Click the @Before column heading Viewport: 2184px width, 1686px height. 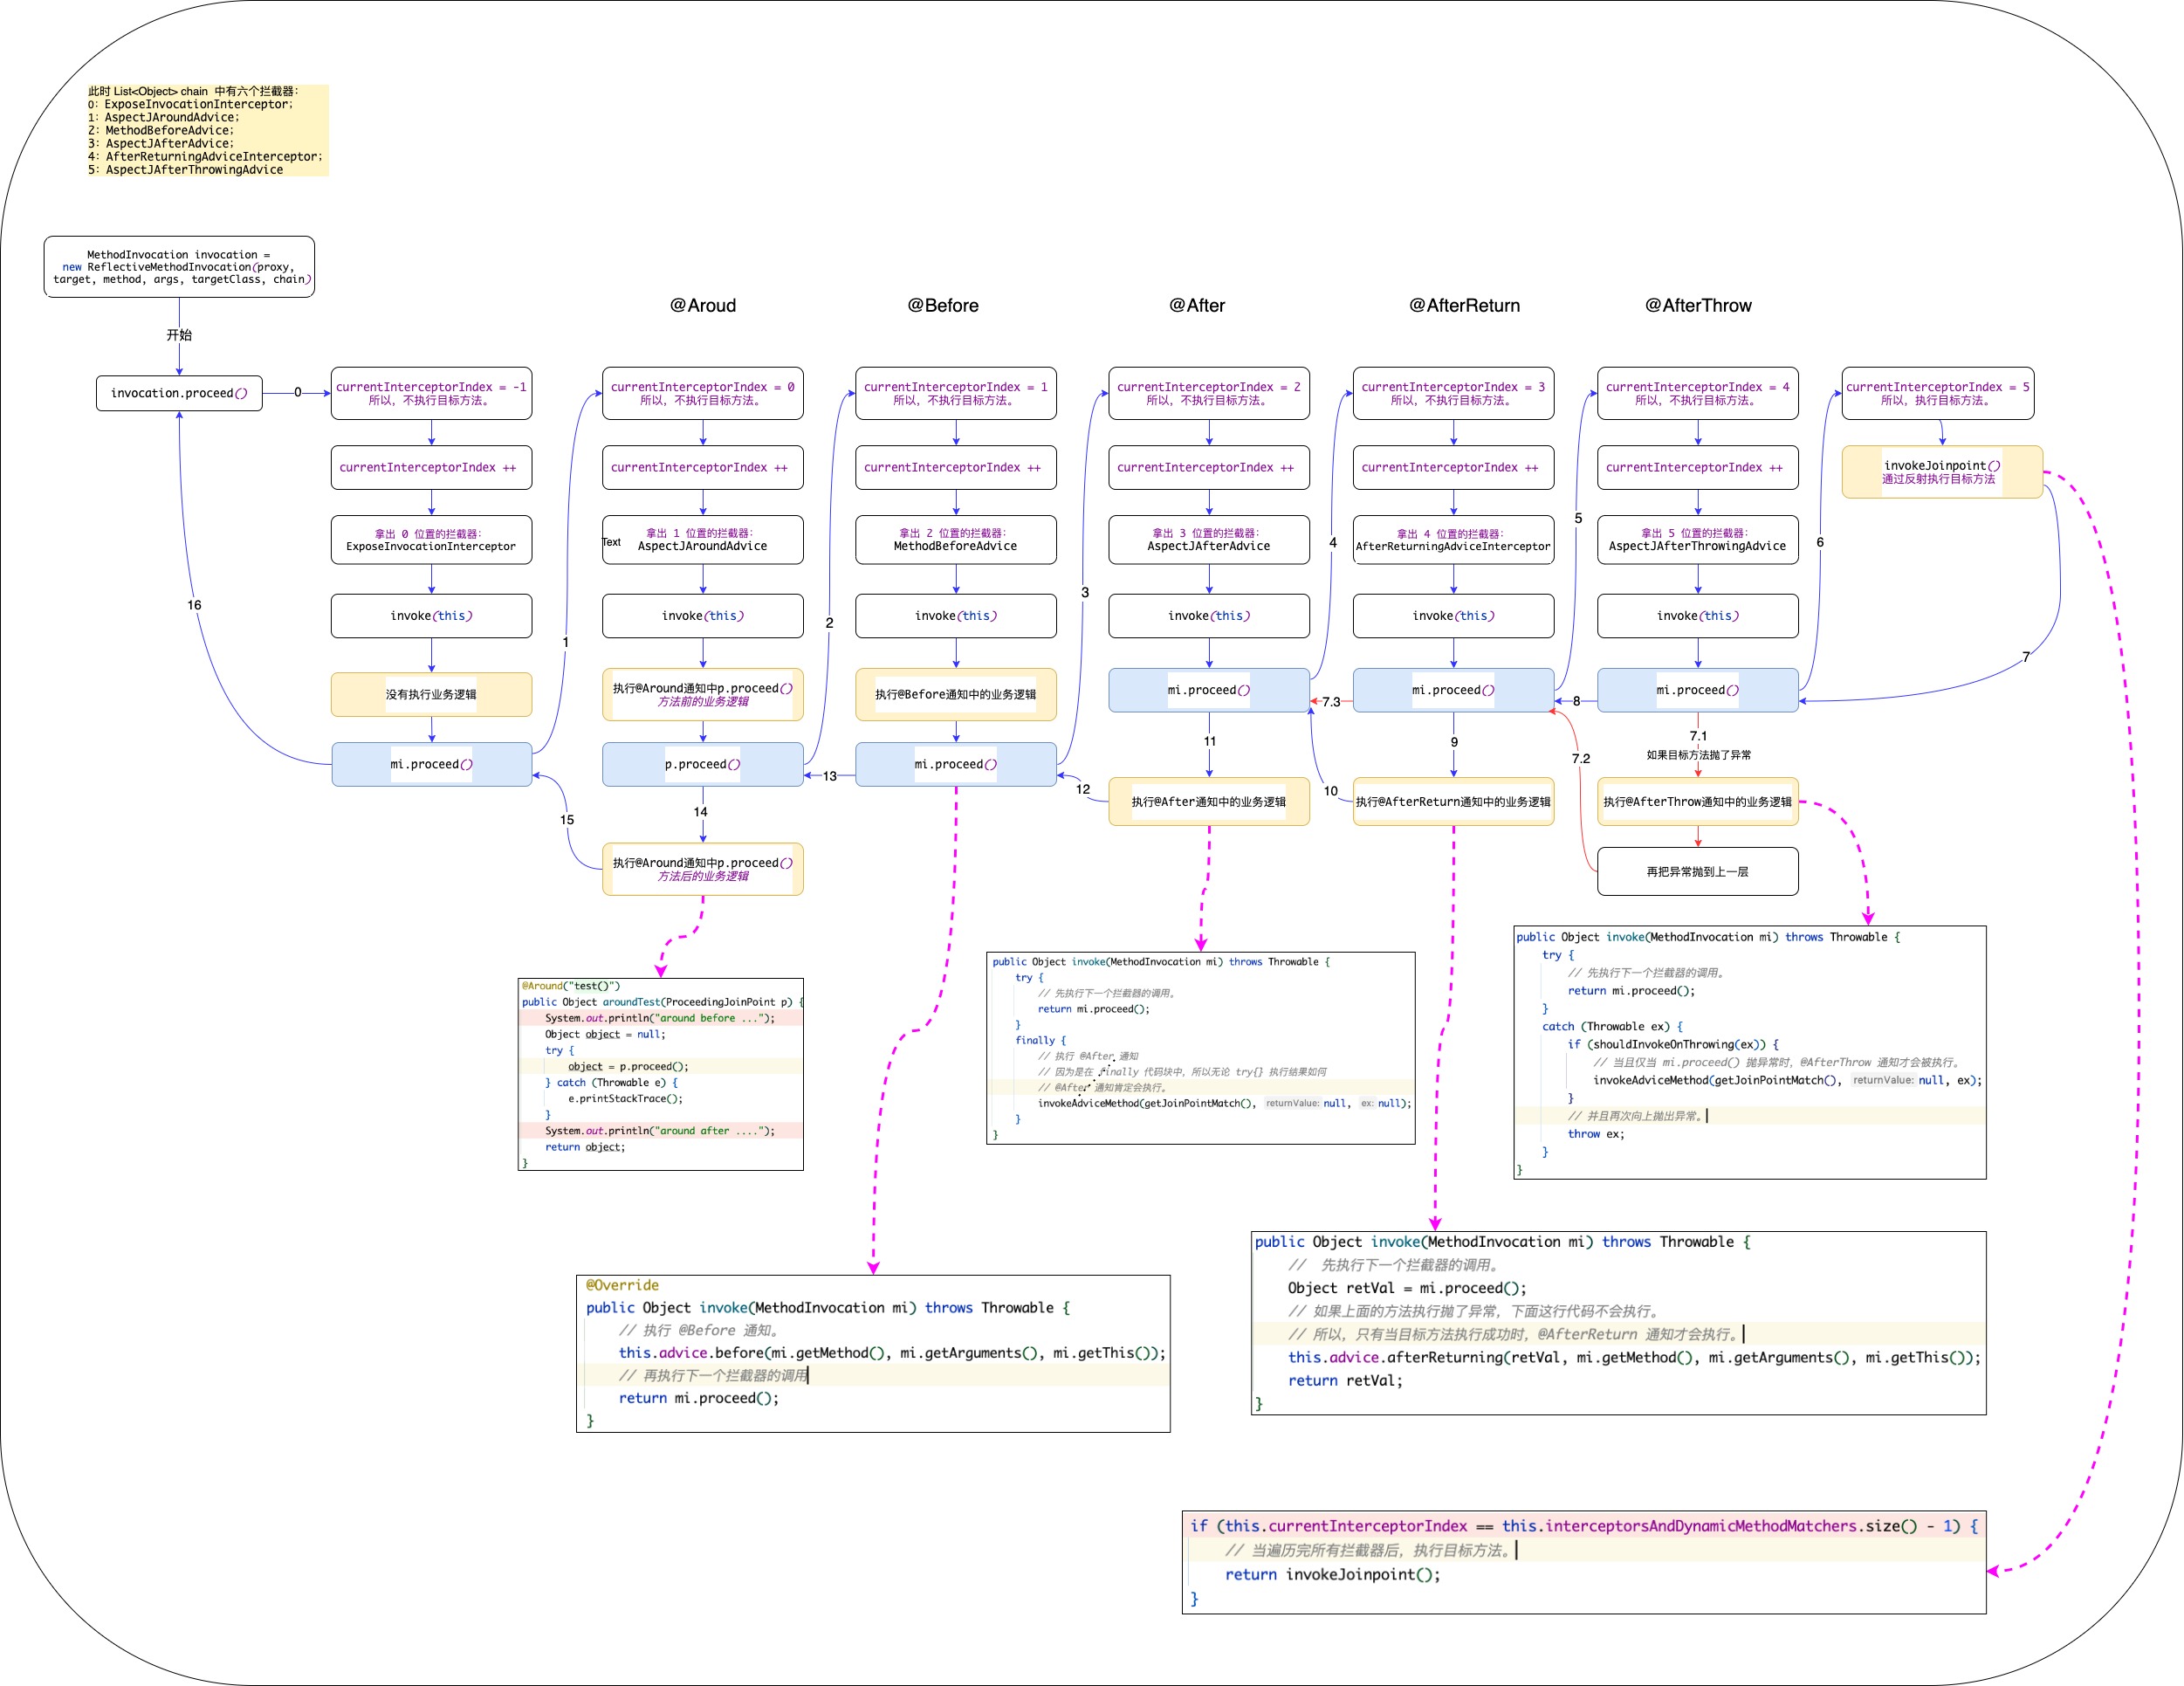[942, 305]
